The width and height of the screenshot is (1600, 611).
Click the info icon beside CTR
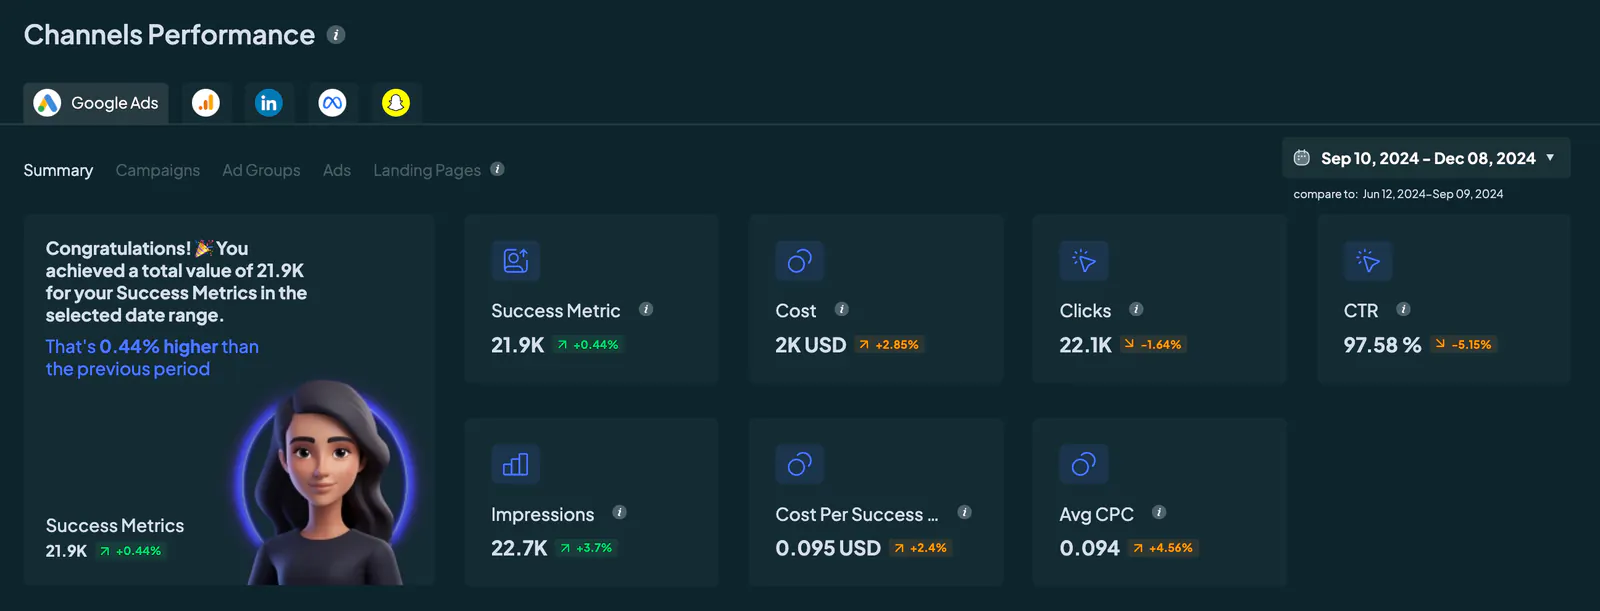1403,309
